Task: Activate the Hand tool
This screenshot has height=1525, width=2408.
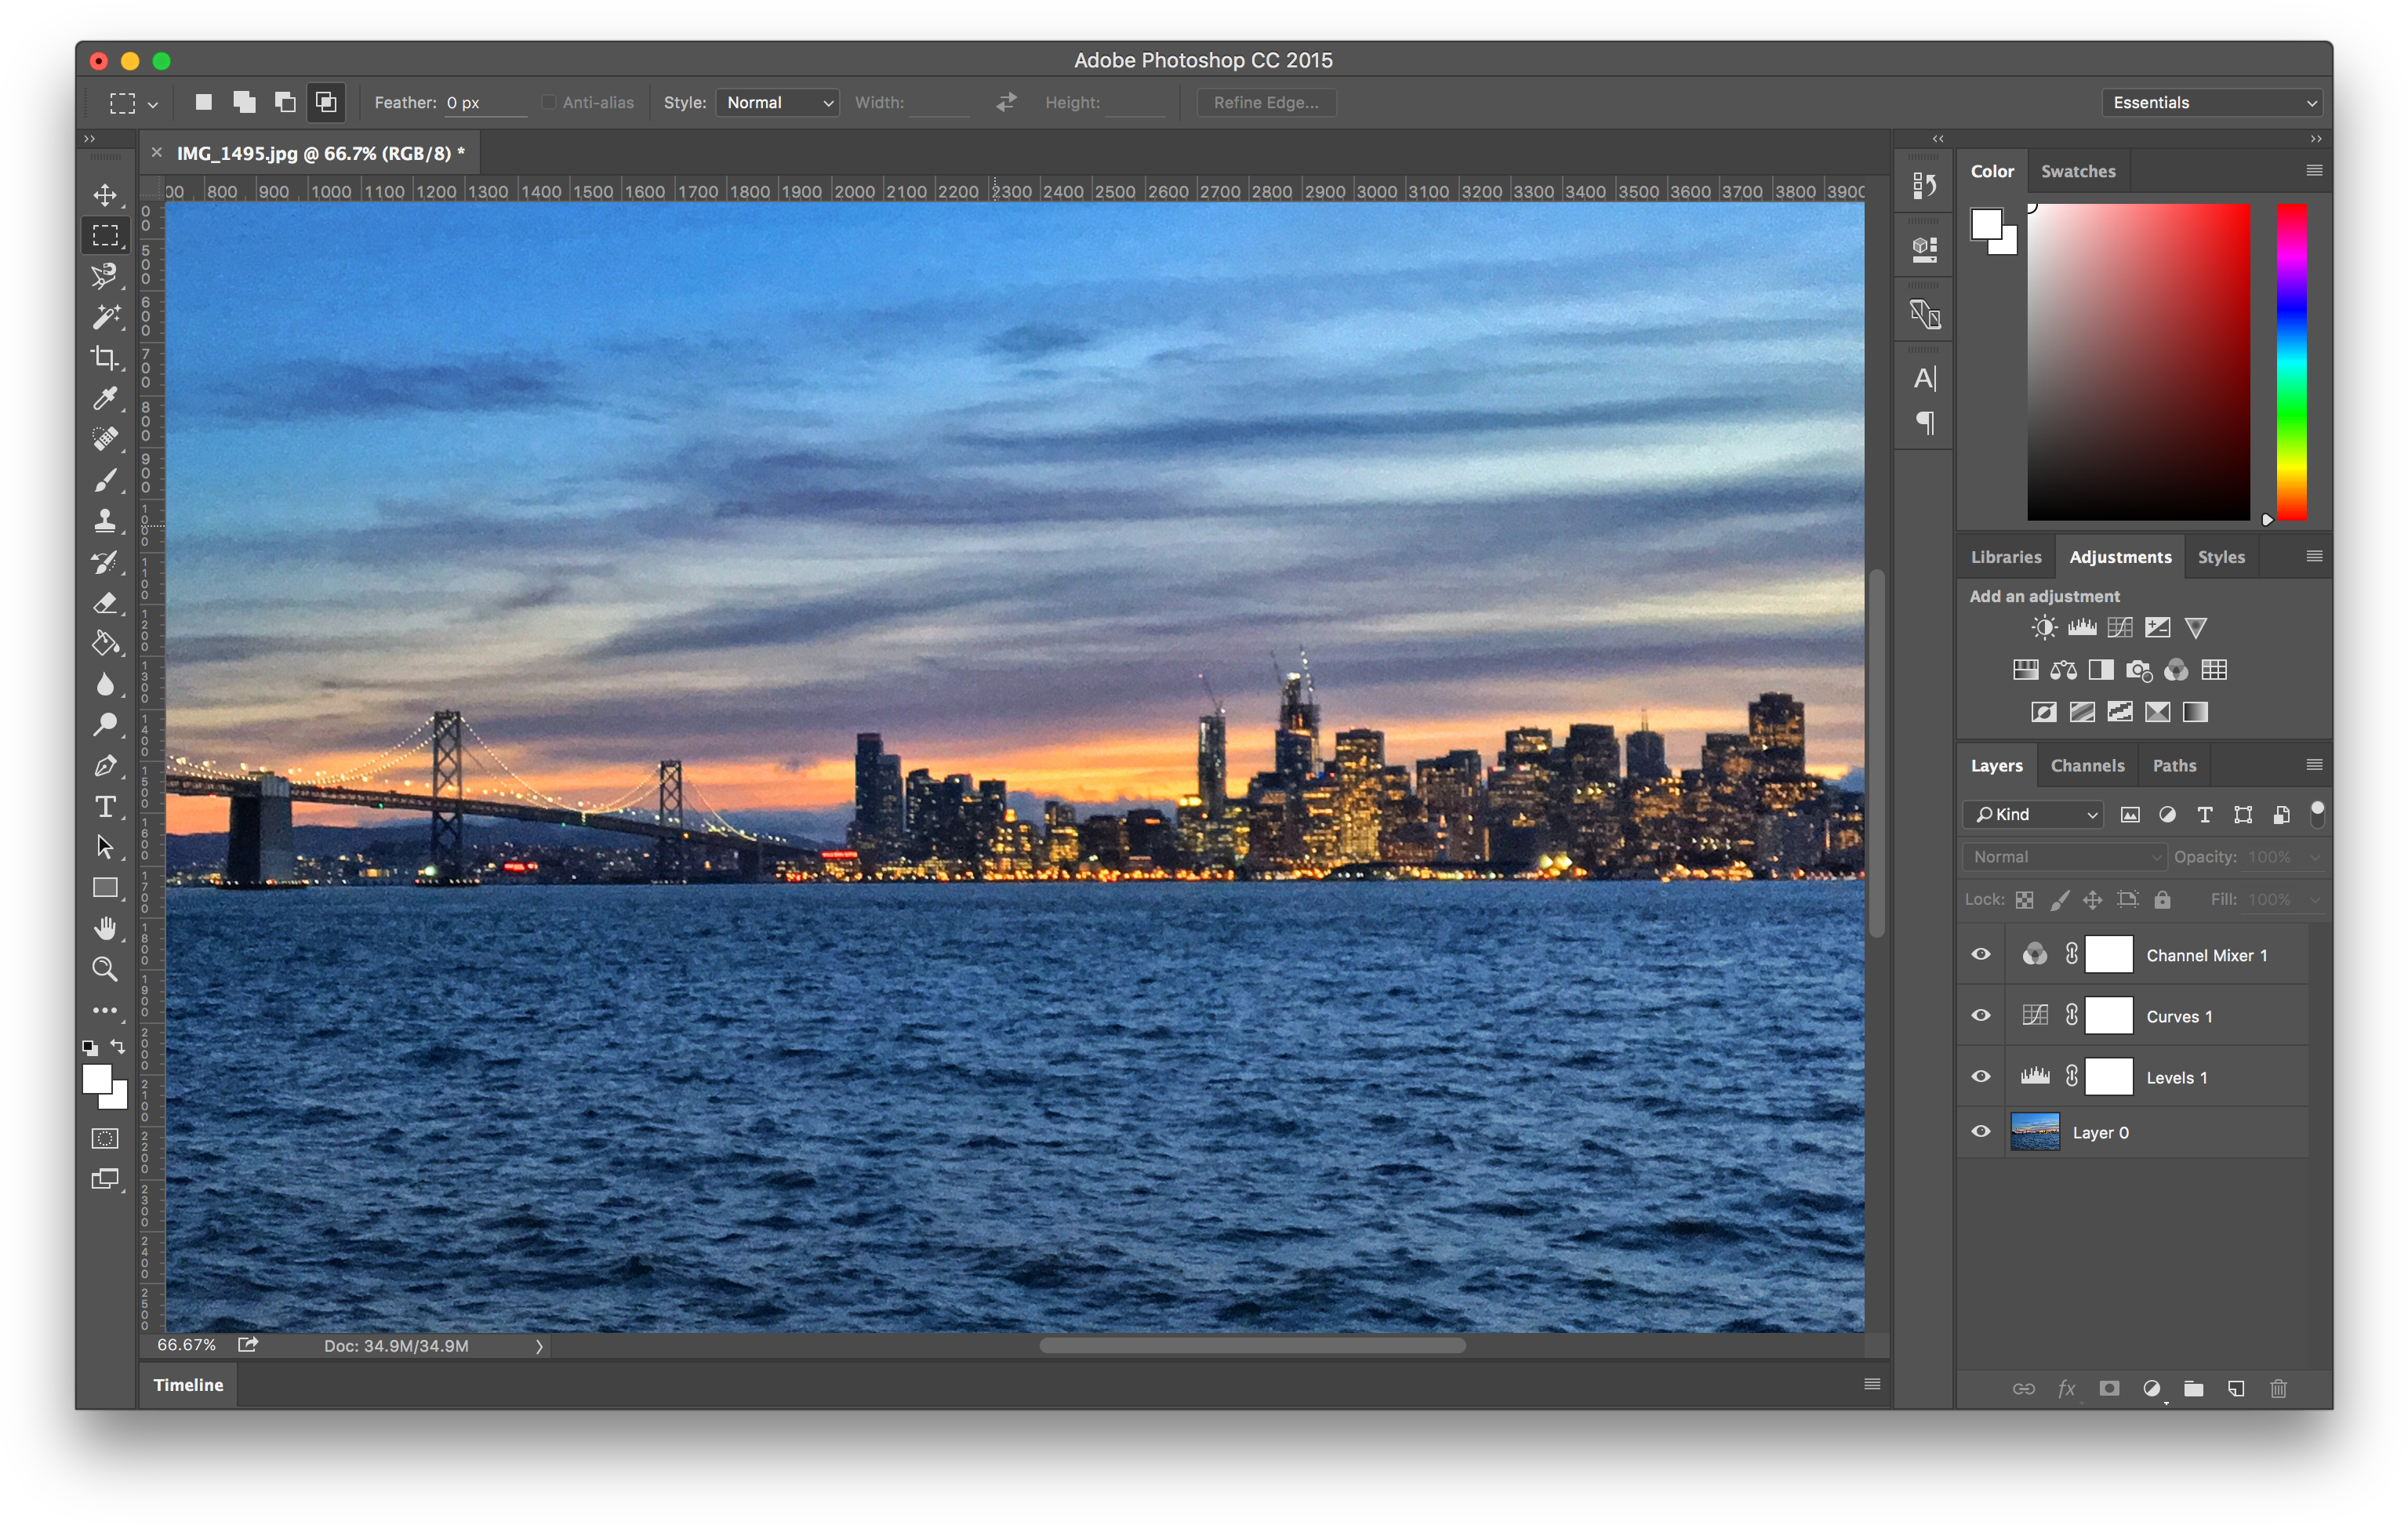Action: point(105,929)
